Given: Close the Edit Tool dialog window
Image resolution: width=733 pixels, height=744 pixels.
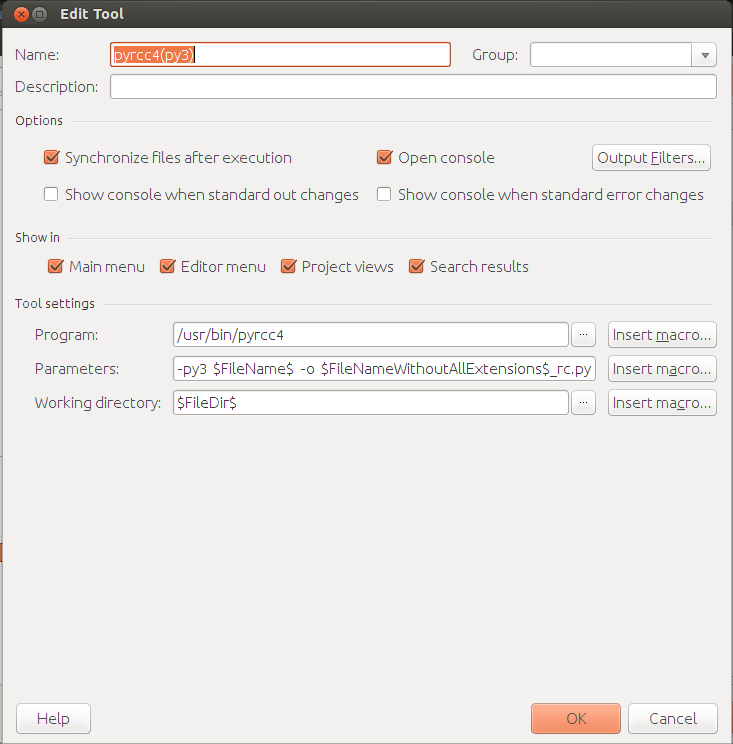Looking at the screenshot, I should (16, 15).
